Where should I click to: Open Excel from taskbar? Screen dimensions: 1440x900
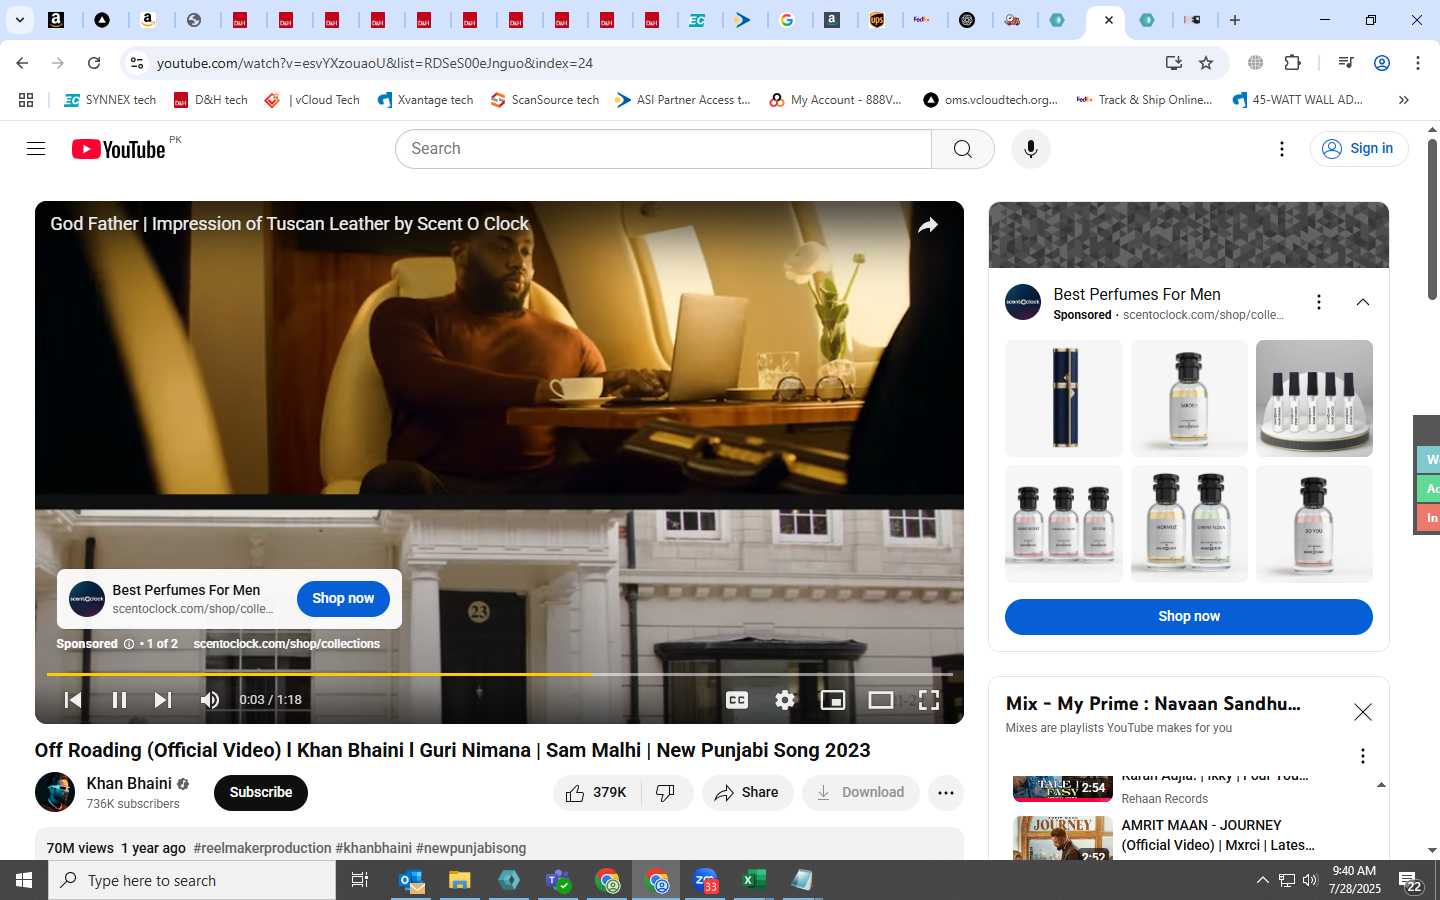[x=754, y=881]
